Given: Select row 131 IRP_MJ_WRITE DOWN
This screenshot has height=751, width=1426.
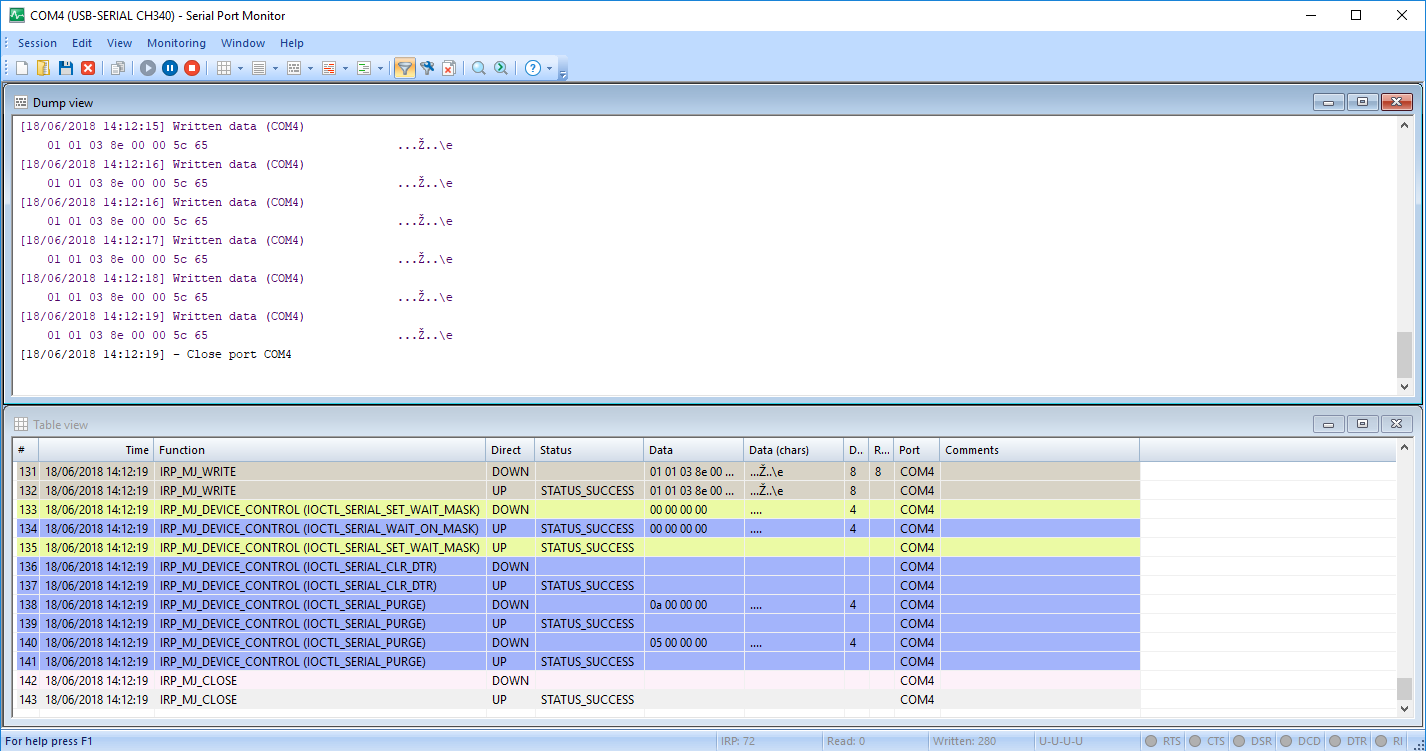Looking at the screenshot, I should coord(576,471).
